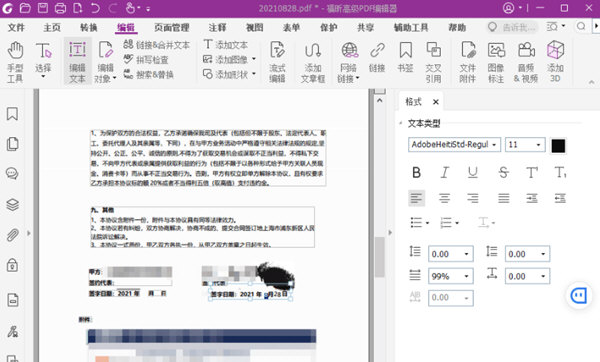Switch to Convert tab (转换)

click(89, 28)
